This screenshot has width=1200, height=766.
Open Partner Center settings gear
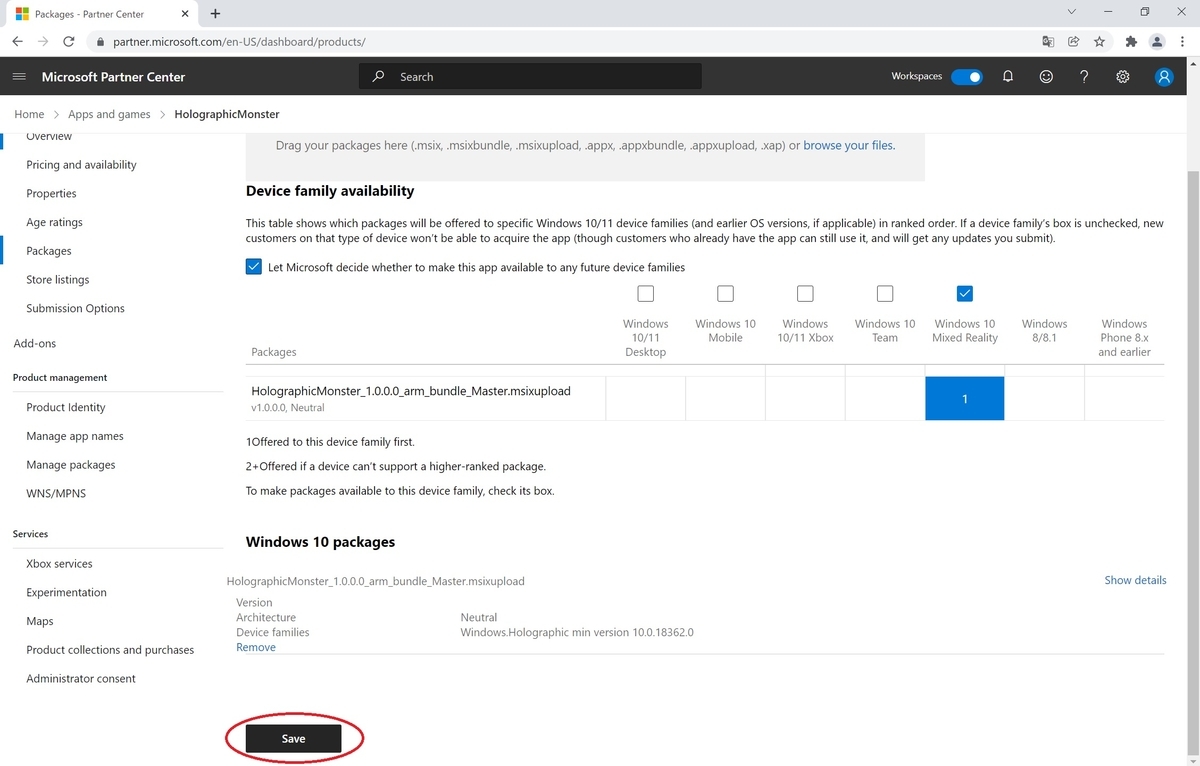1123,77
